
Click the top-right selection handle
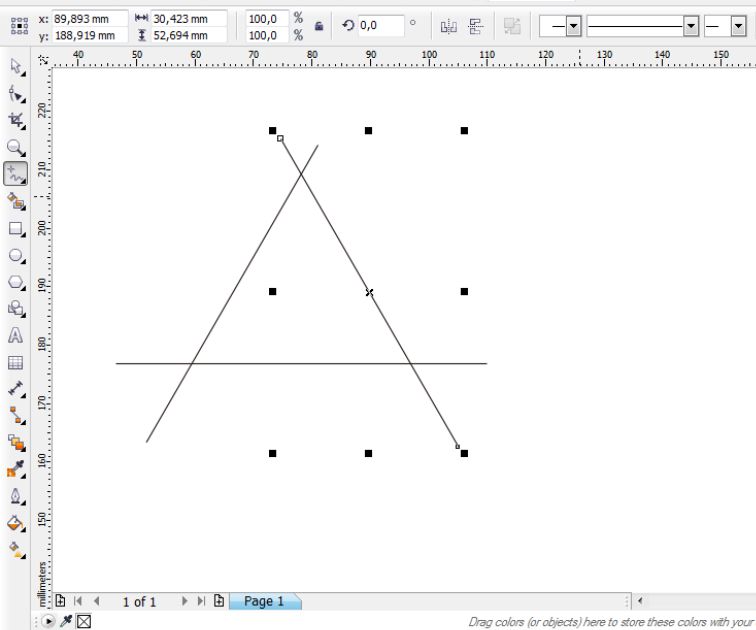point(464,131)
